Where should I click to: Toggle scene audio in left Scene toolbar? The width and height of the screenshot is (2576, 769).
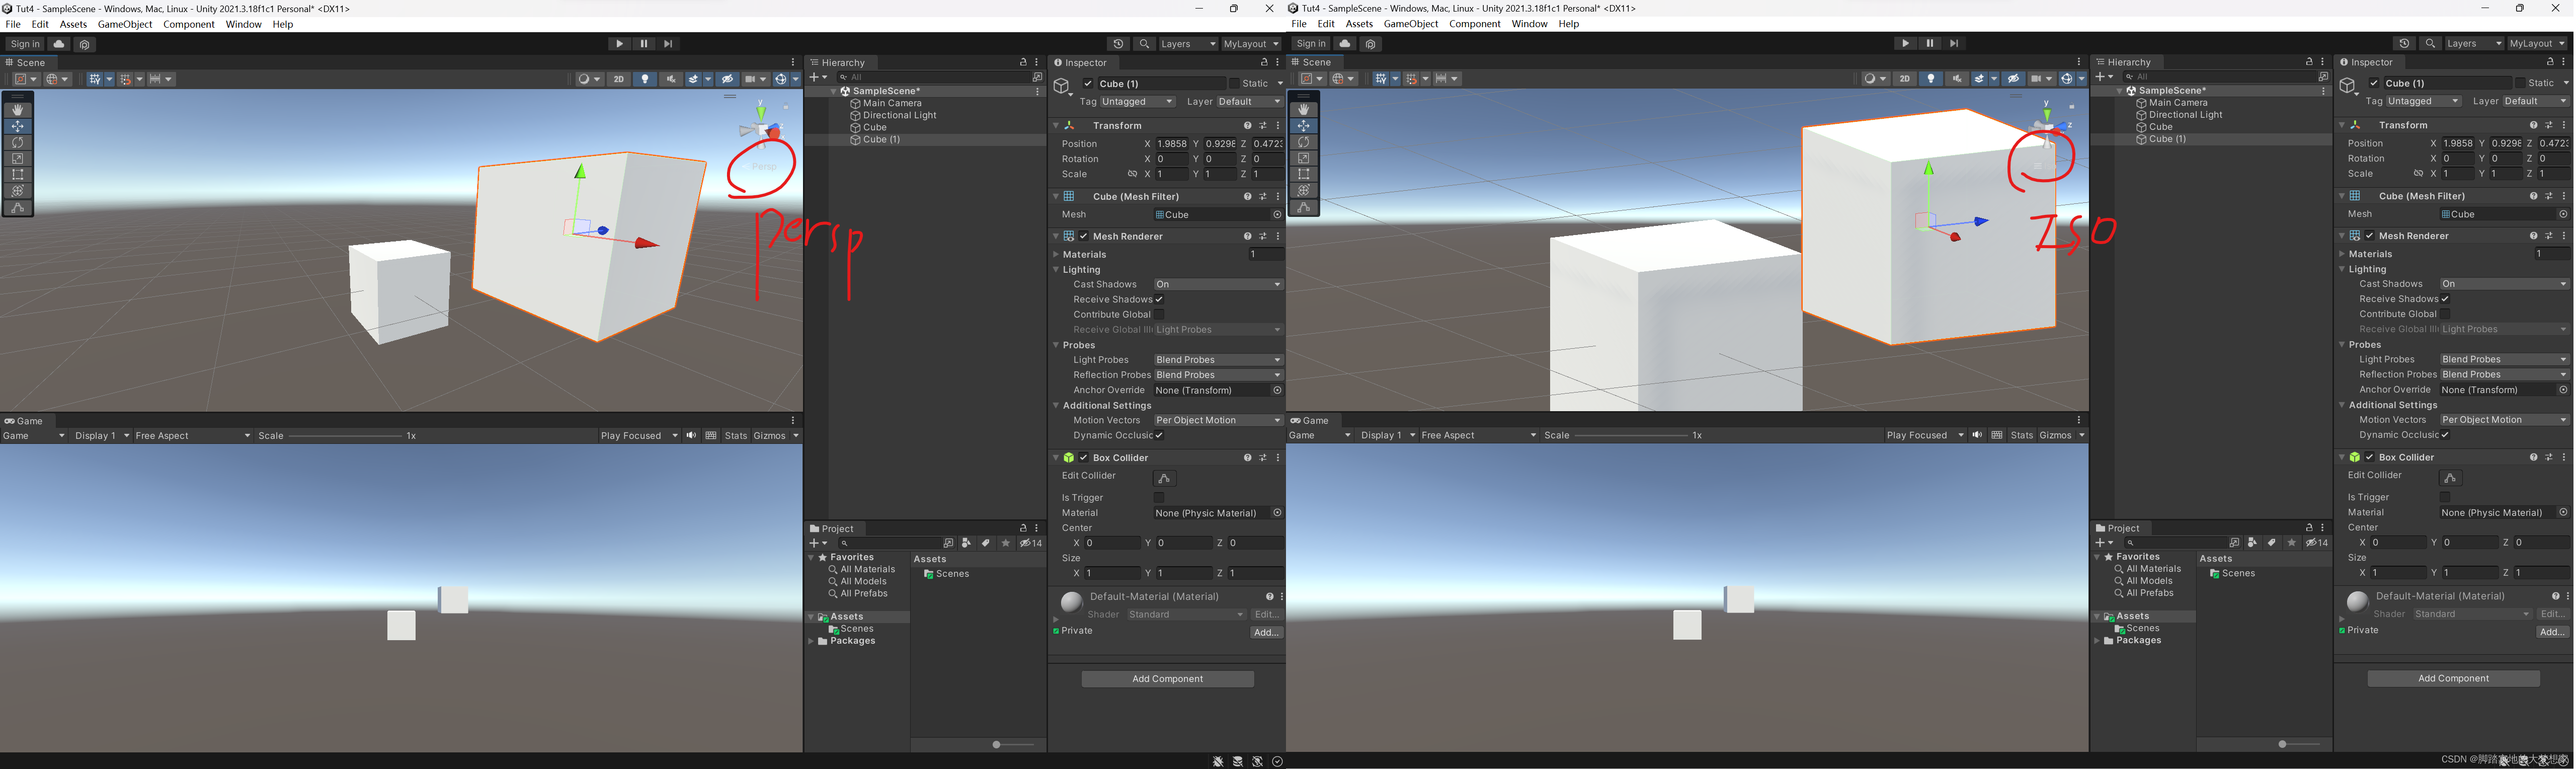[x=671, y=79]
